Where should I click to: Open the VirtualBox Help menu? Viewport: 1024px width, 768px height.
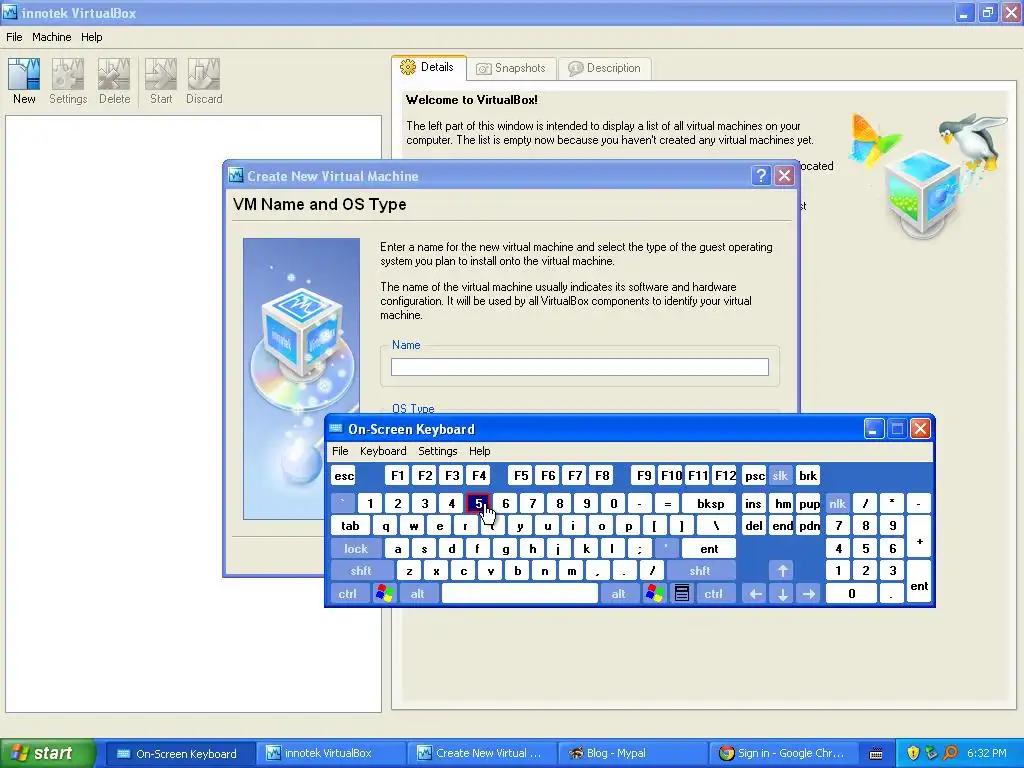pyautogui.click(x=91, y=37)
